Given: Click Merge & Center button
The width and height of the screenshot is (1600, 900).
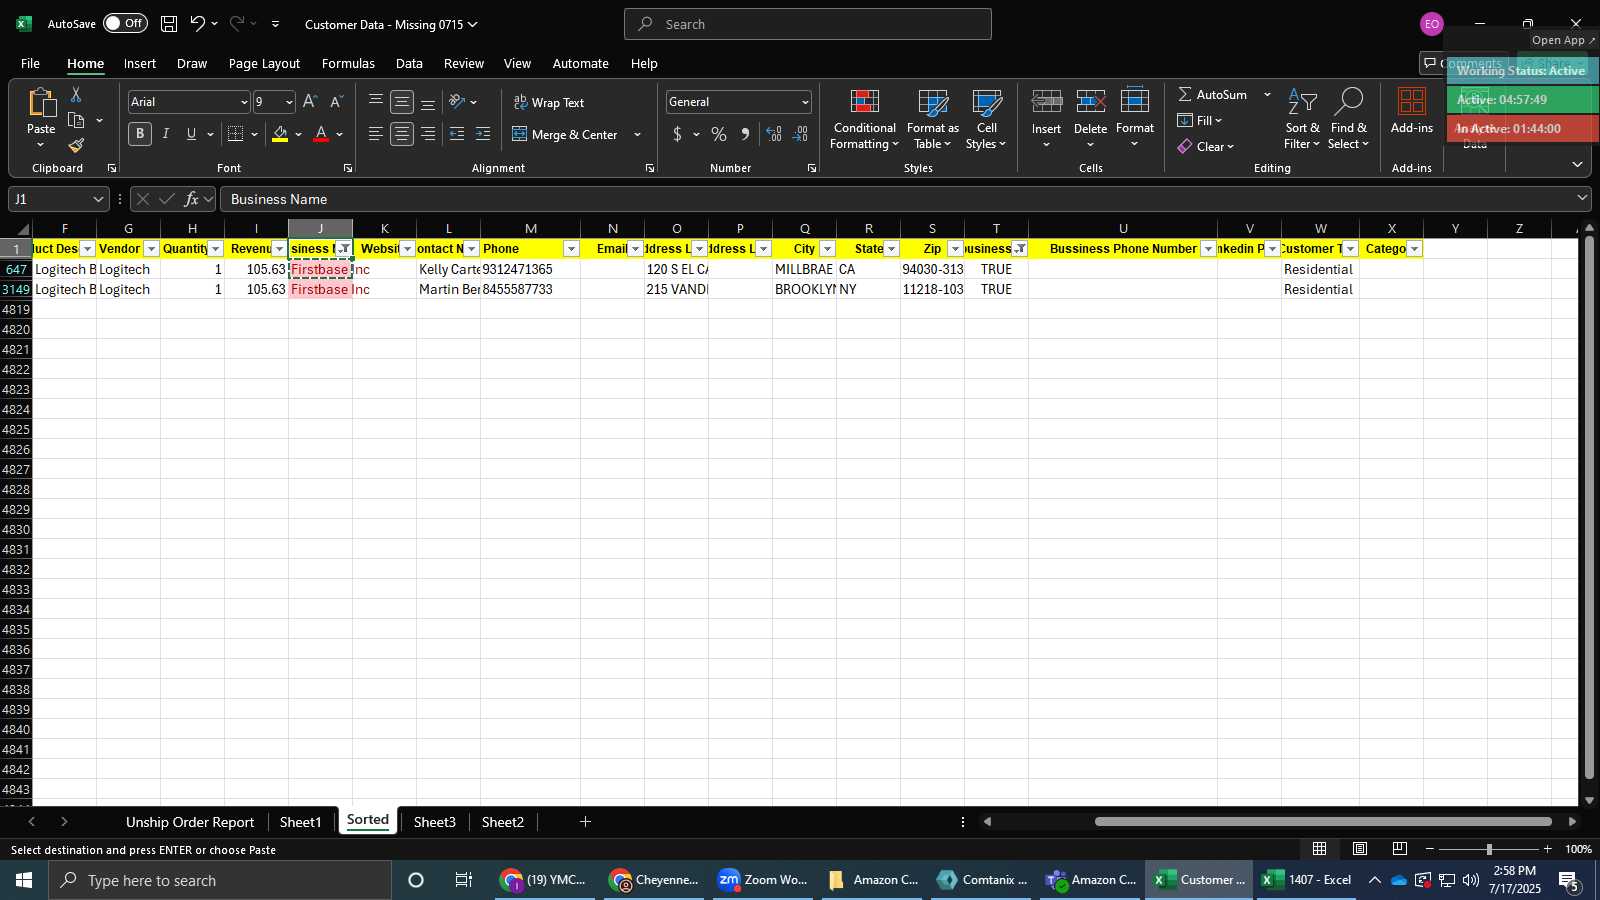Looking at the screenshot, I should point(565,134).
